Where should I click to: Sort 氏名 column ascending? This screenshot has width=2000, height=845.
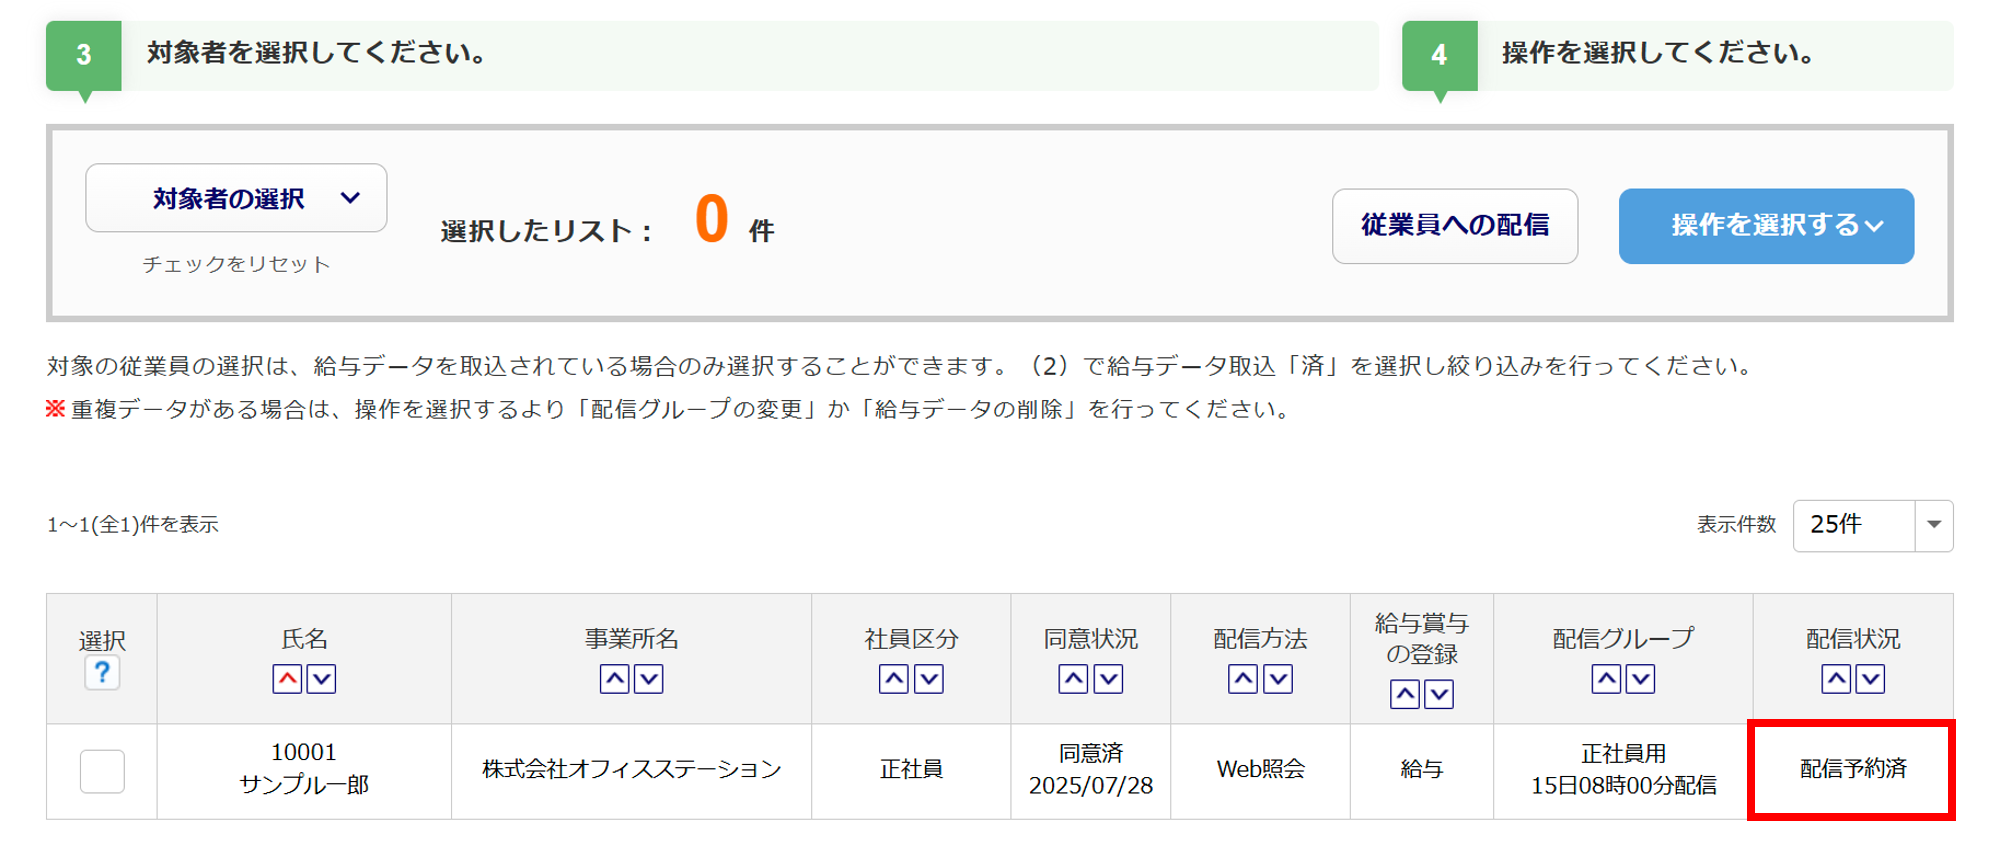point(287,679)
